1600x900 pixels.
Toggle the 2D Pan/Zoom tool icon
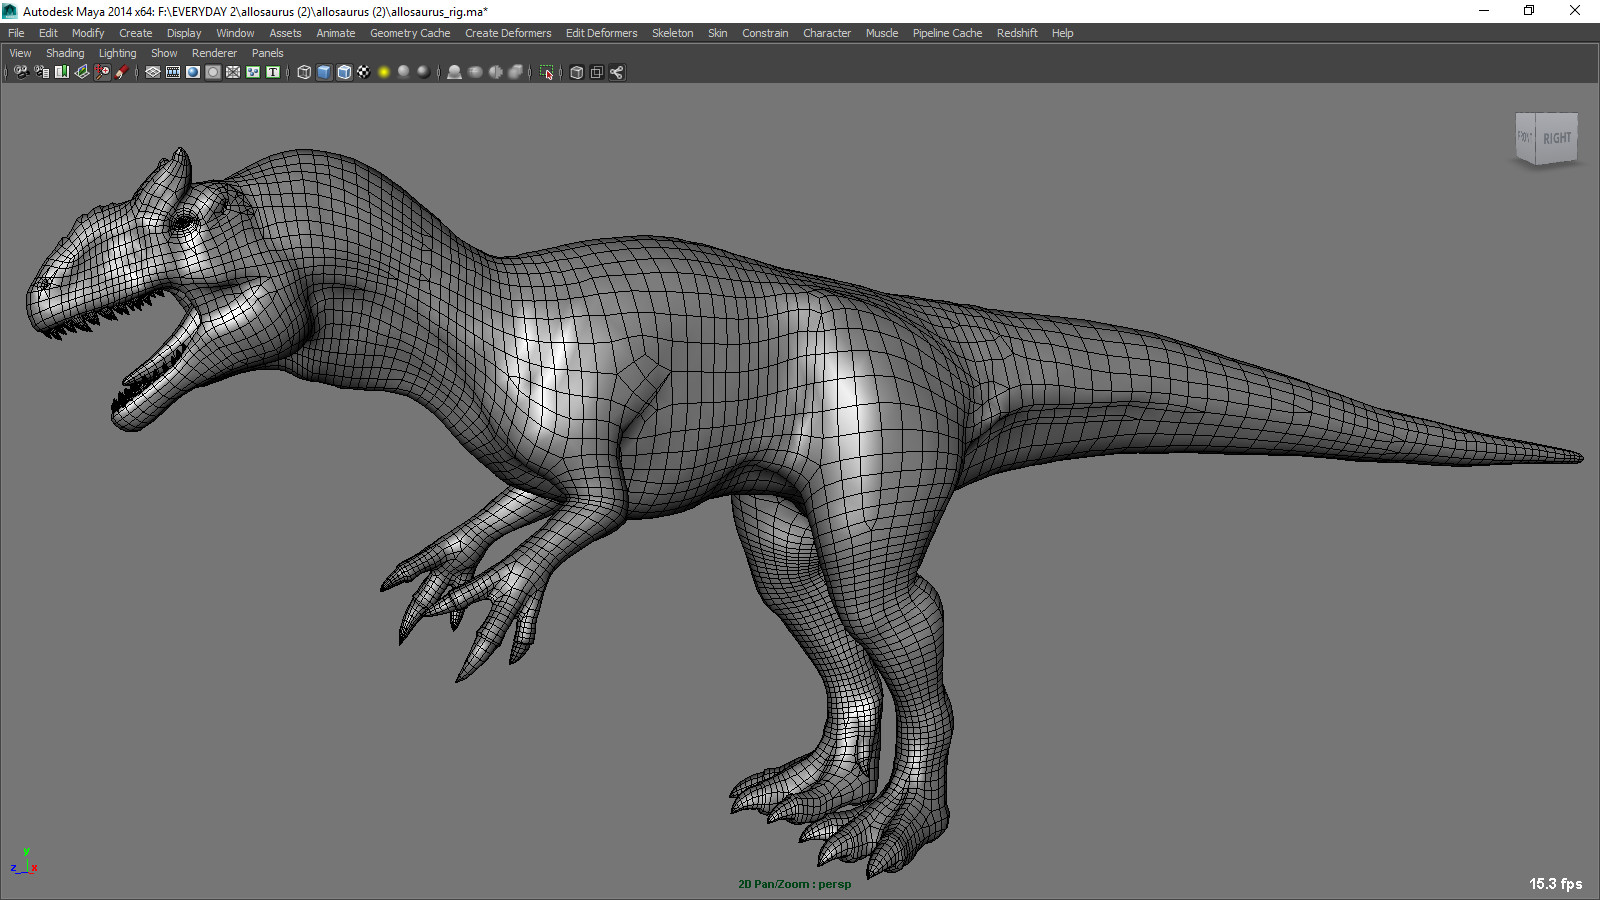click(x=102, y=72)
